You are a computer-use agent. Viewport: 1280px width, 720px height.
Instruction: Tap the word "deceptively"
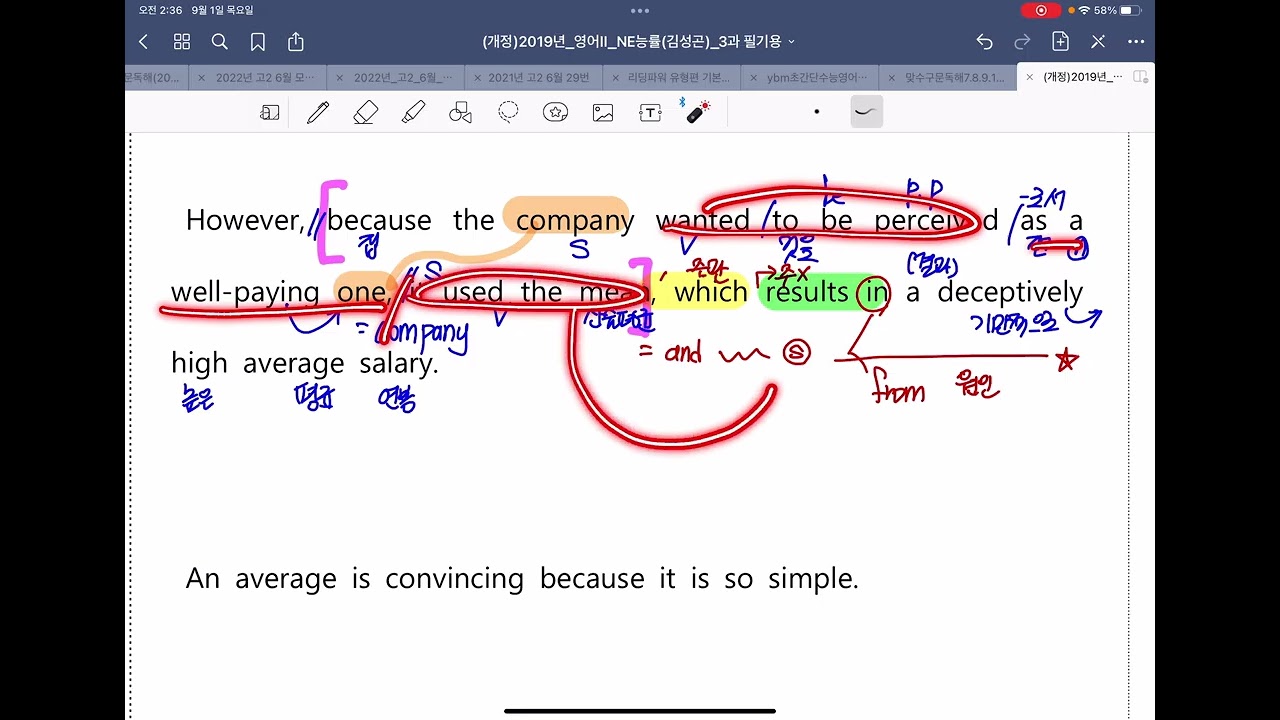coord(1010,293)
